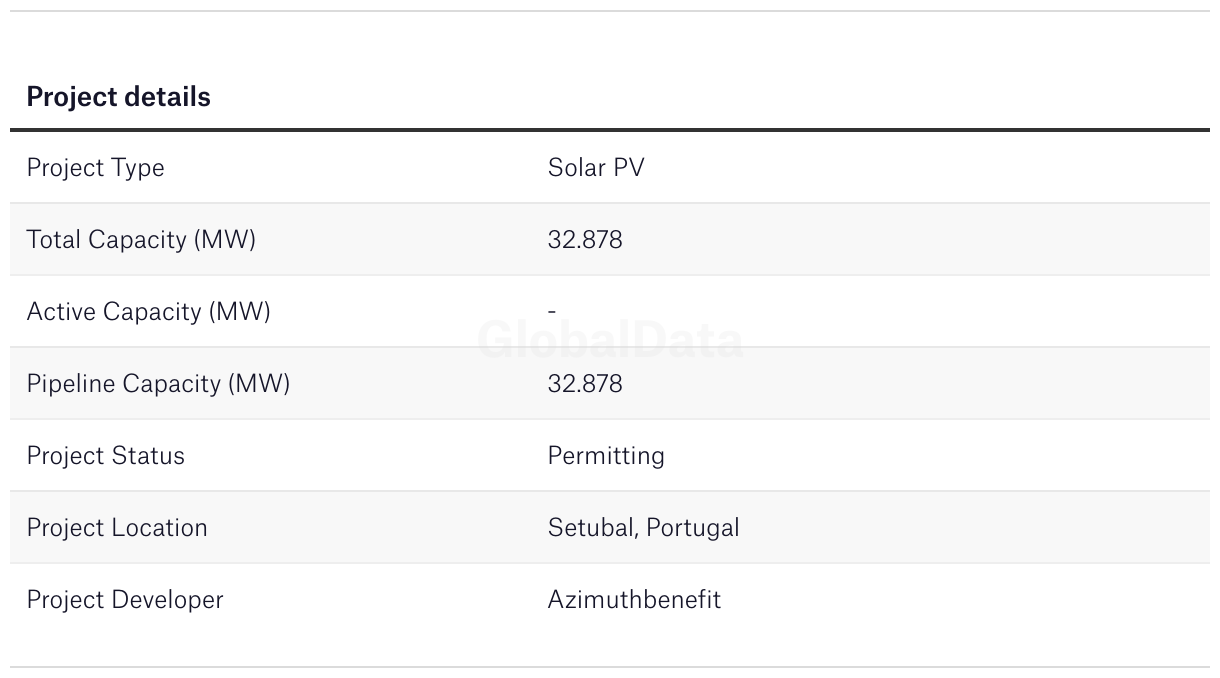Click the Active Capacity (MW) label
The image size is (1220, 678).
[x=148, y=312]
